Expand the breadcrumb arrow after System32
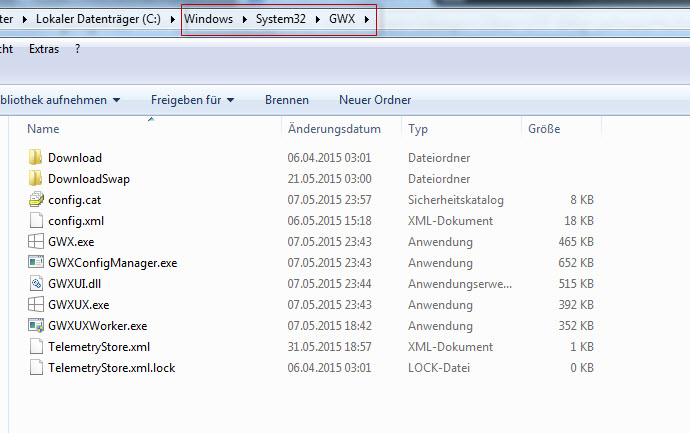The image size is (690, 433). point(317,19)
